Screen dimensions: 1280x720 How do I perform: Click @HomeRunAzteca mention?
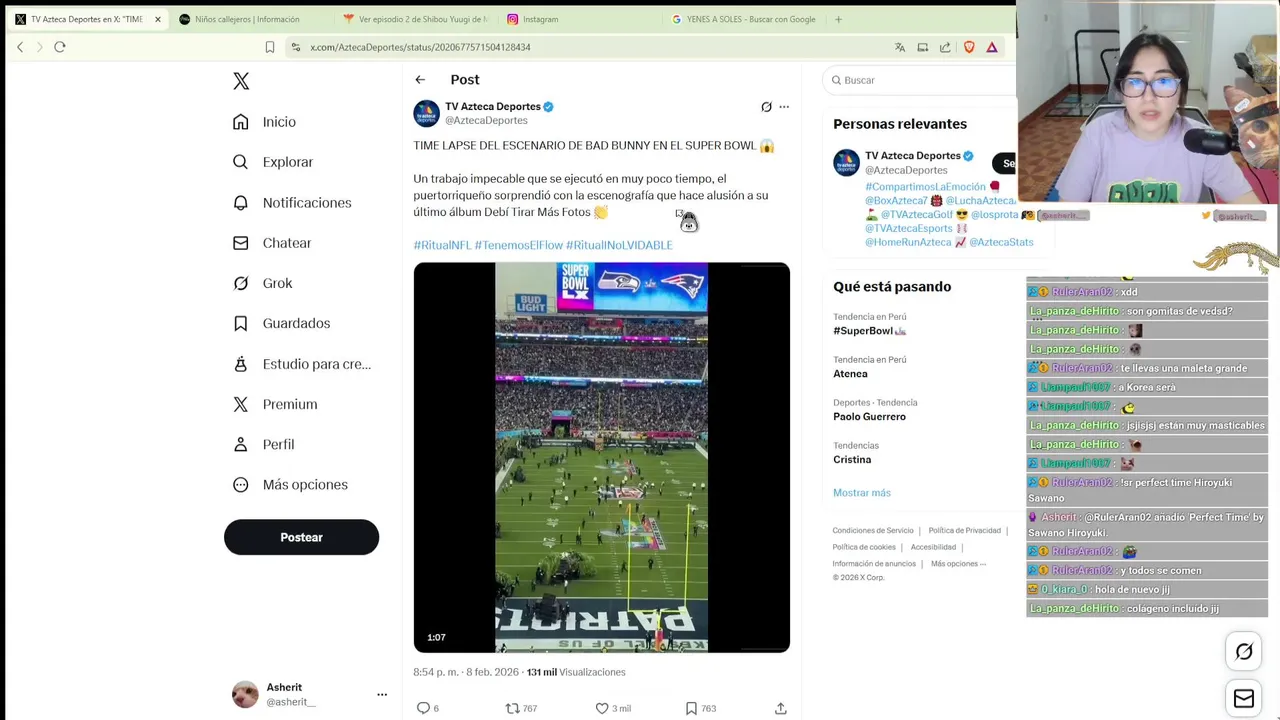(x=908, y=242)
